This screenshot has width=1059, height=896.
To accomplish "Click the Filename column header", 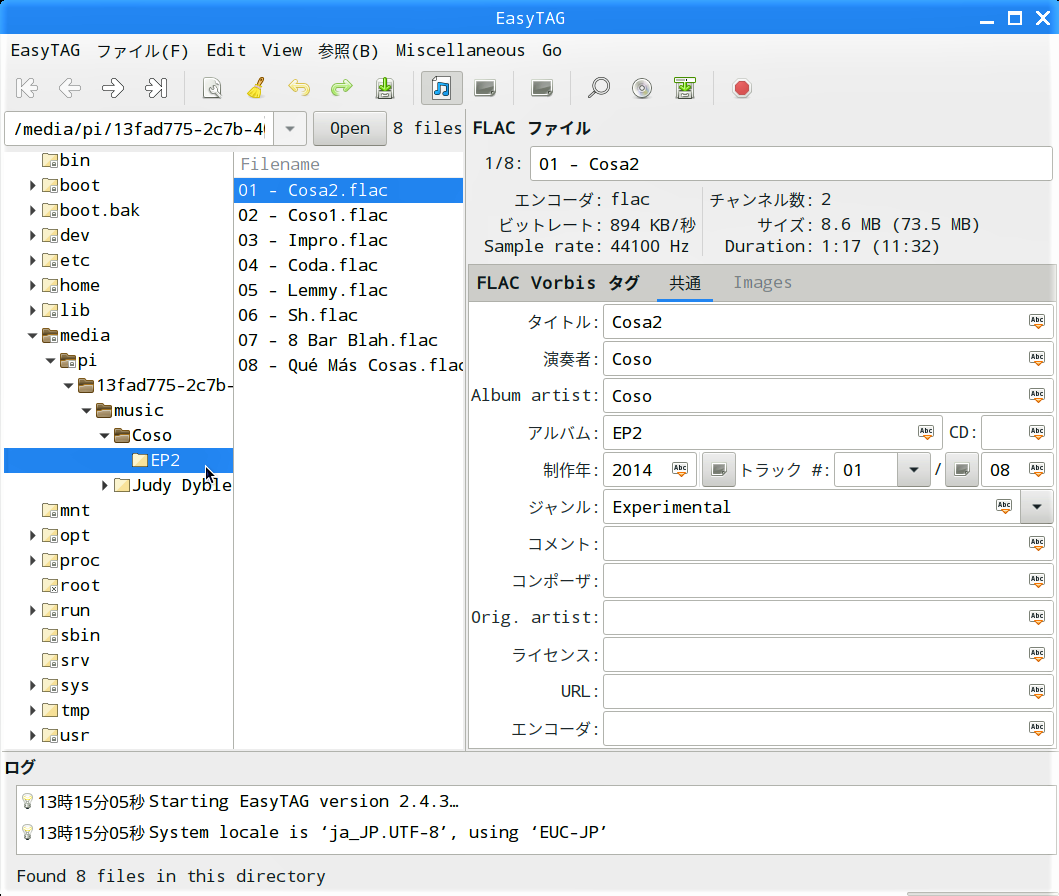I will point(348,164).
